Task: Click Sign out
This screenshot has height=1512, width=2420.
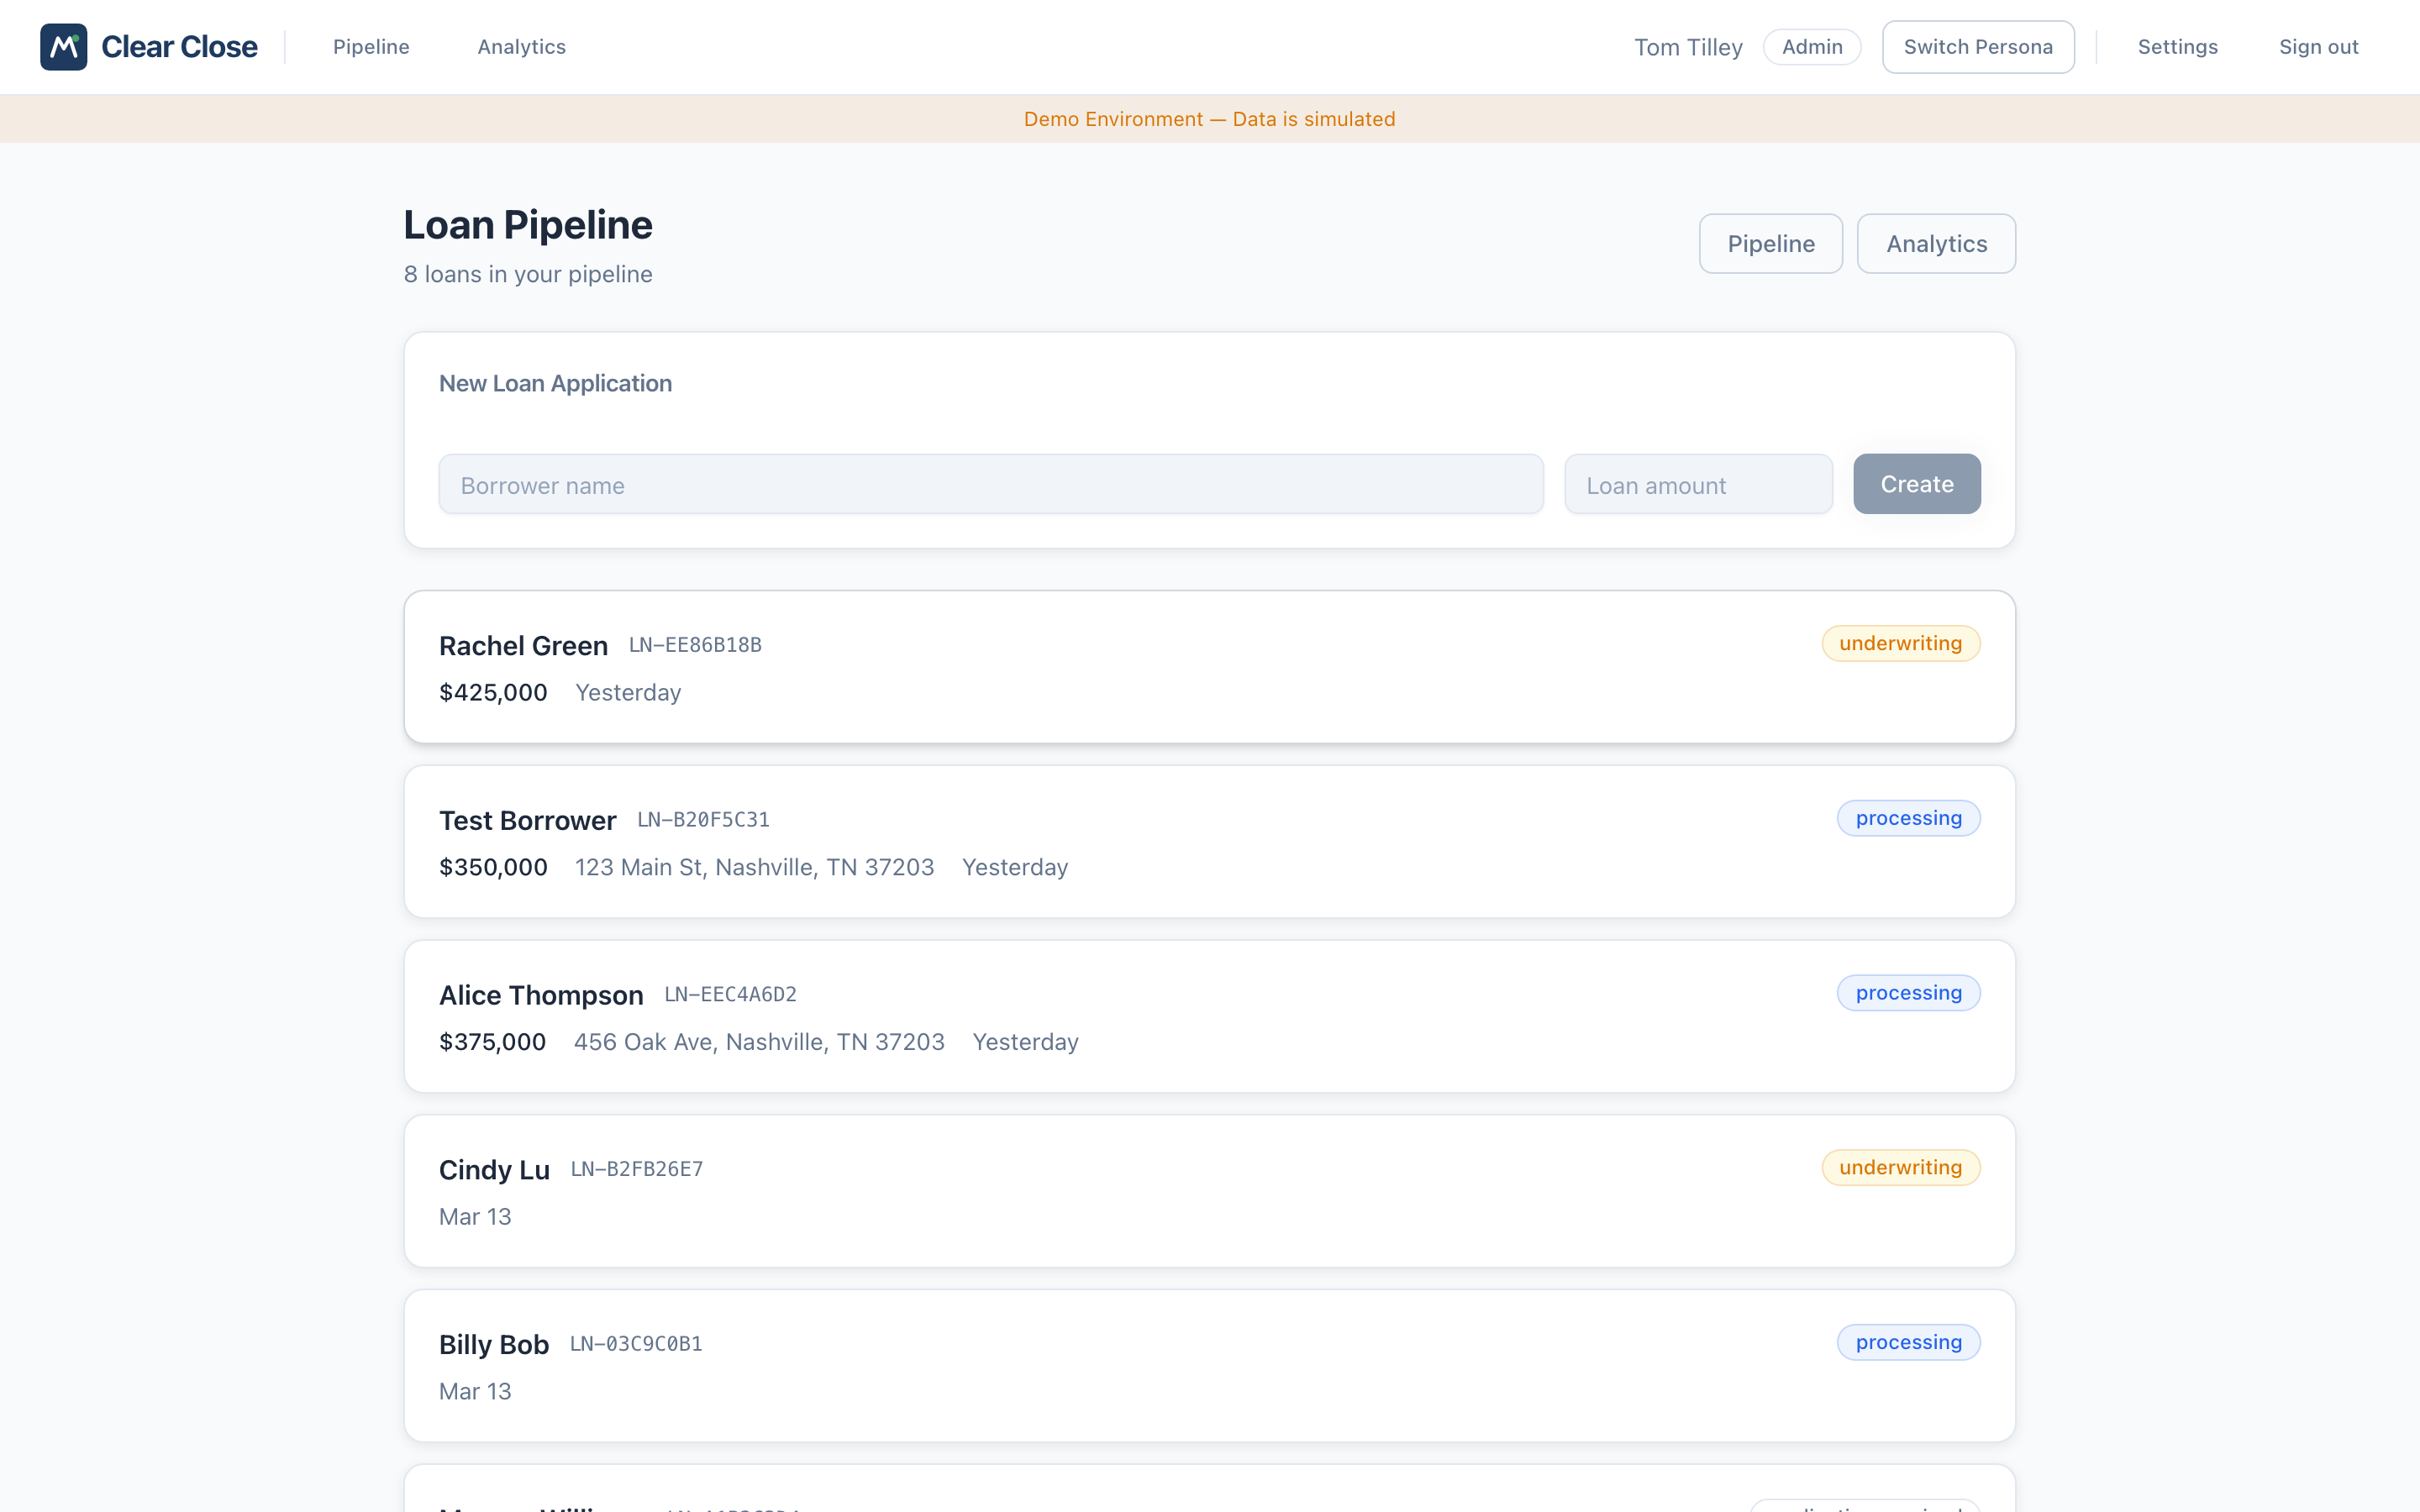Action: [2319, 46]
